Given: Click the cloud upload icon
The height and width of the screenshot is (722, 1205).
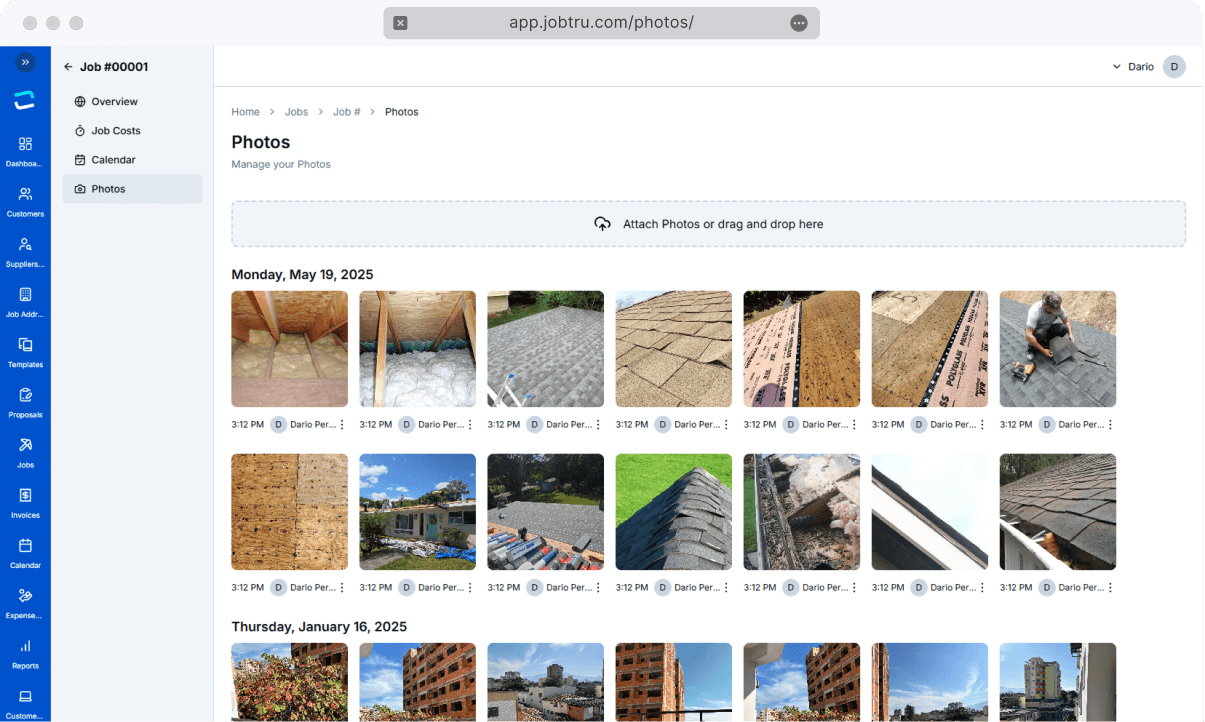Looking at the screenshot, I should pos(602,224).
